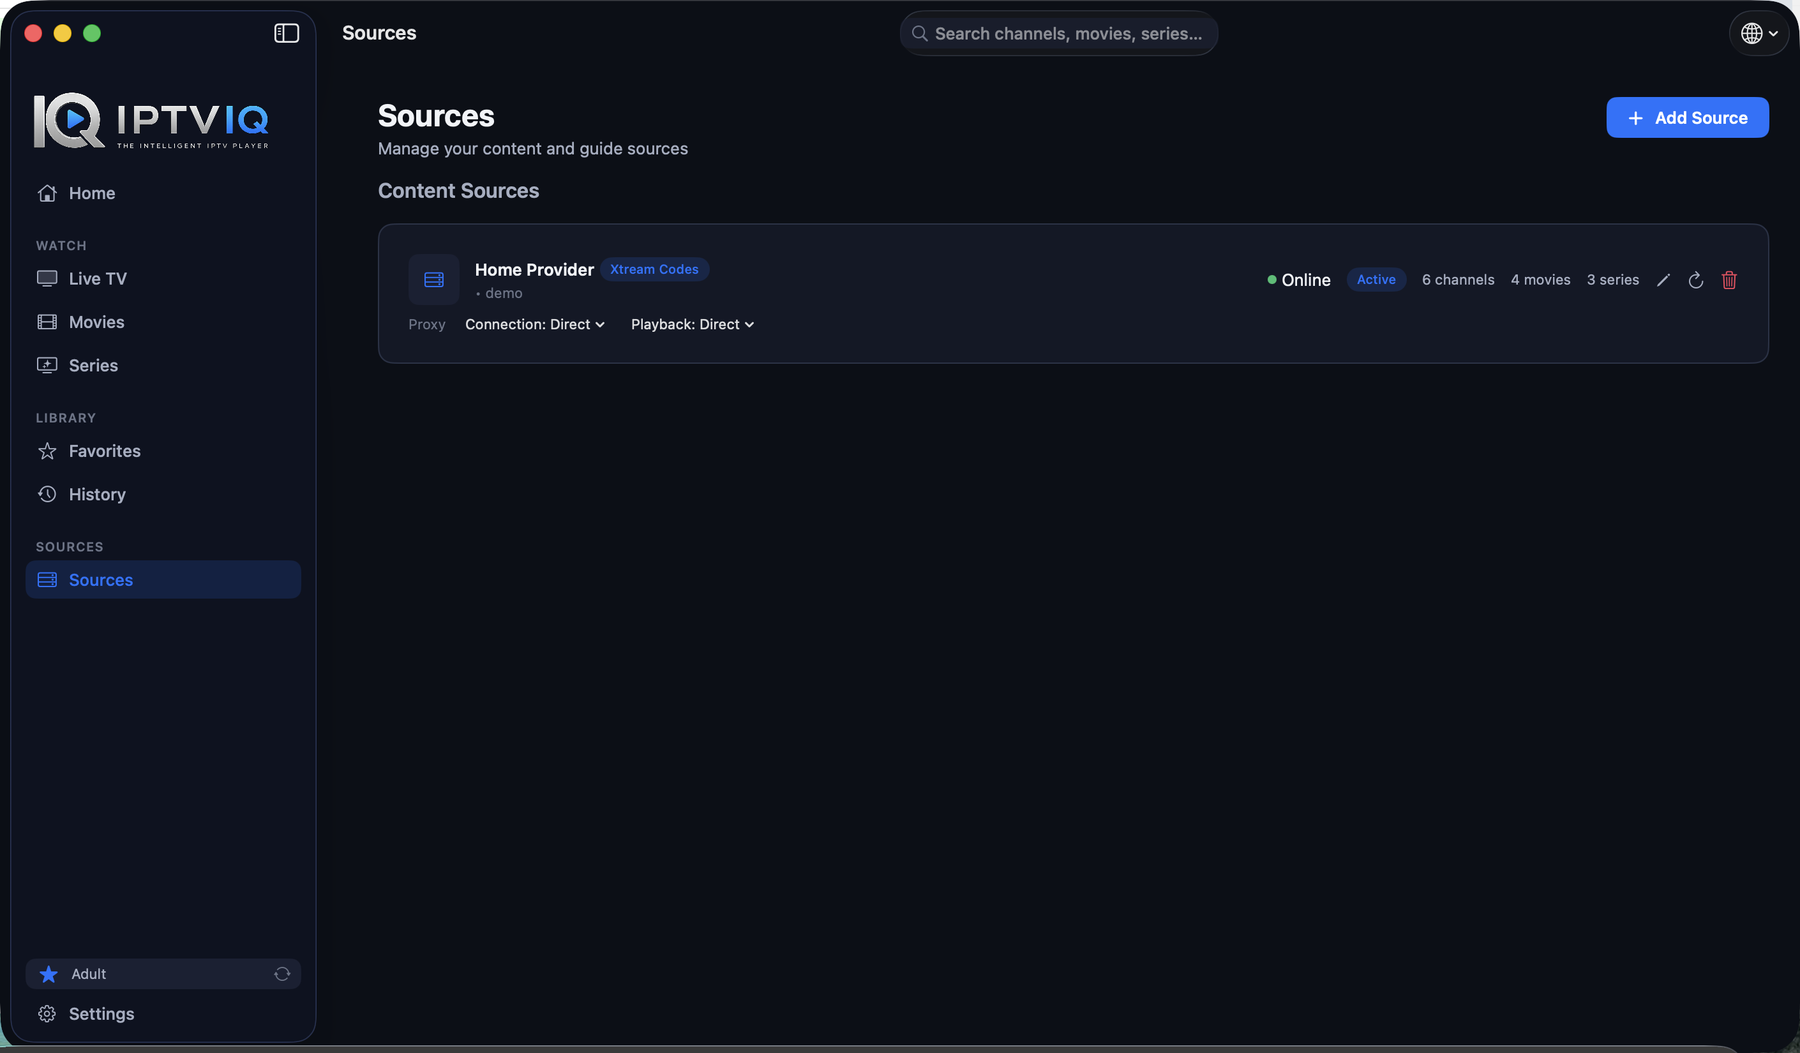The height and width of the screenshot is (1053, 1800).
Task: Open Live TV section
Action: point(163,279)
